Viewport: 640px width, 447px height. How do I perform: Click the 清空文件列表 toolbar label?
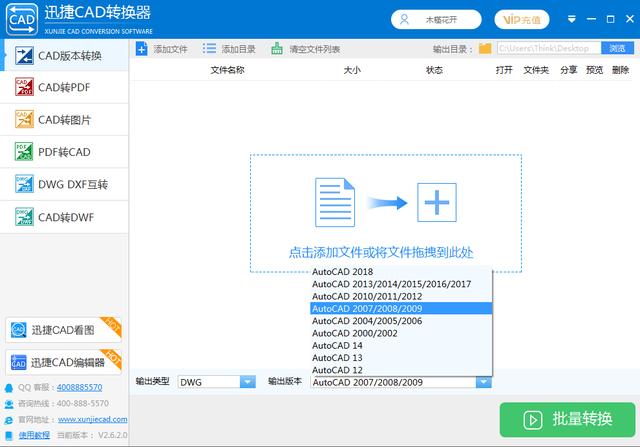point(315,49)
